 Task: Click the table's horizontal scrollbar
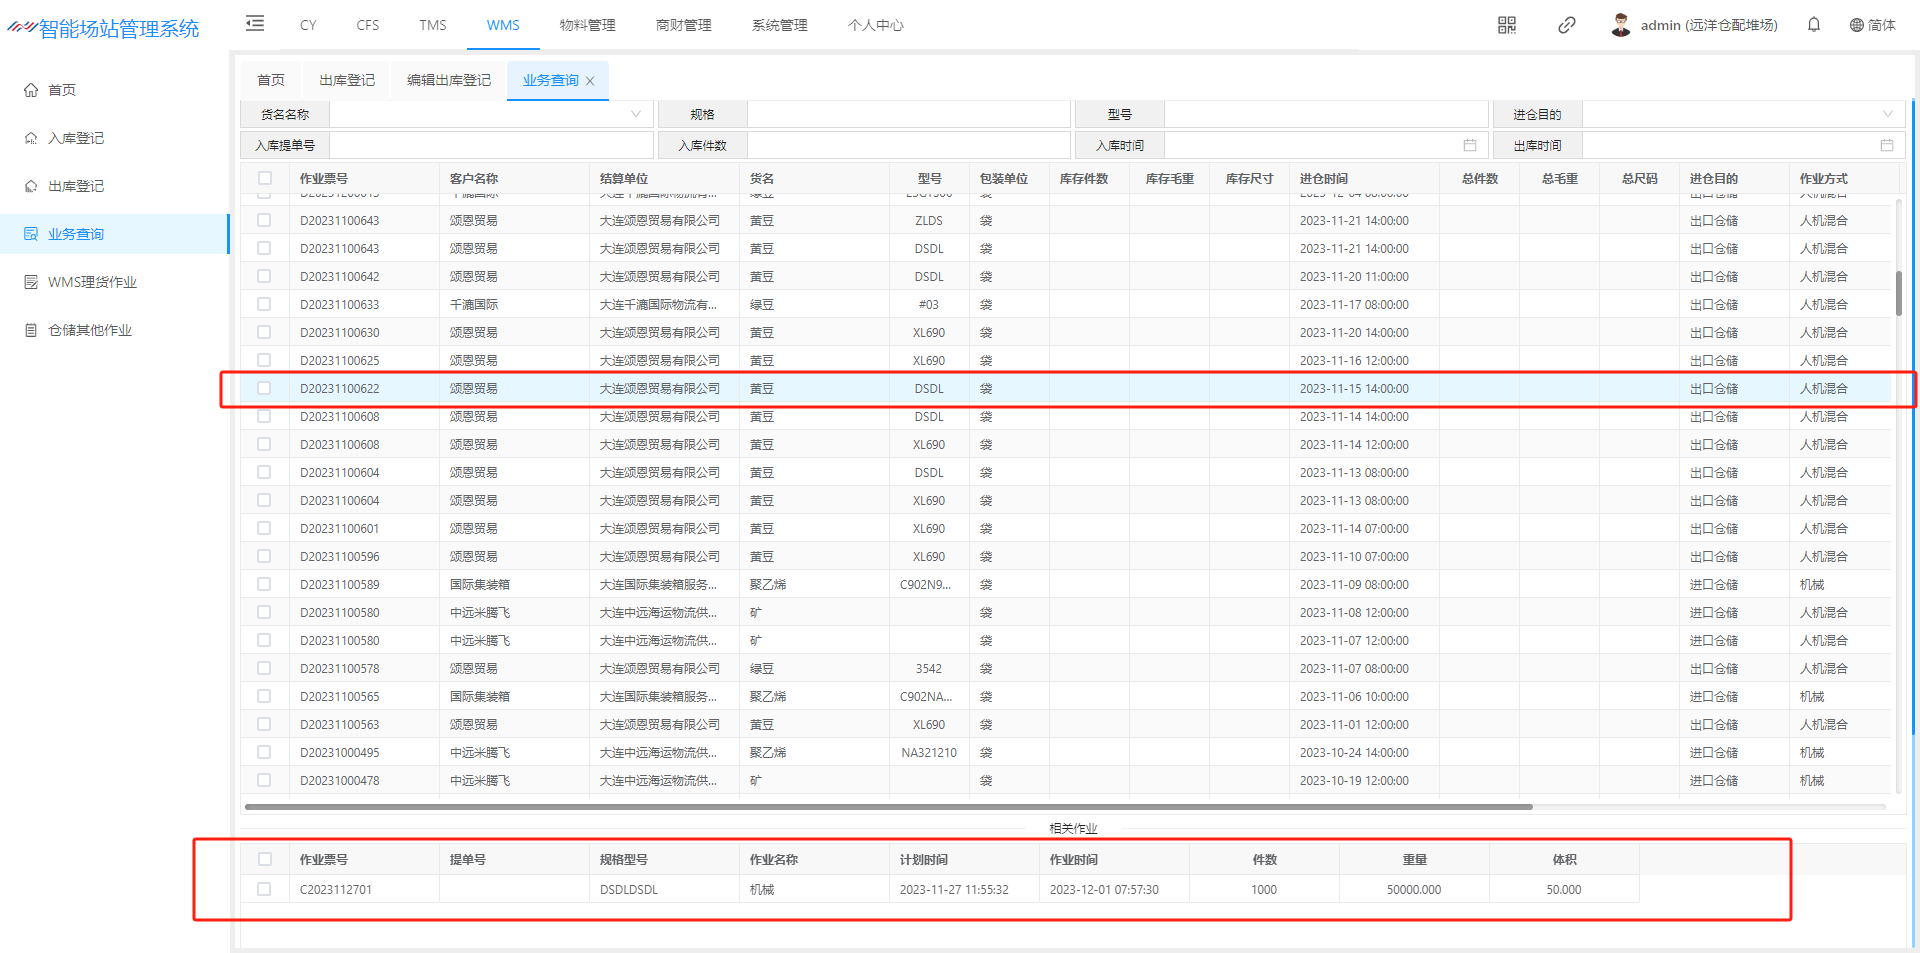tap(888, 806)
